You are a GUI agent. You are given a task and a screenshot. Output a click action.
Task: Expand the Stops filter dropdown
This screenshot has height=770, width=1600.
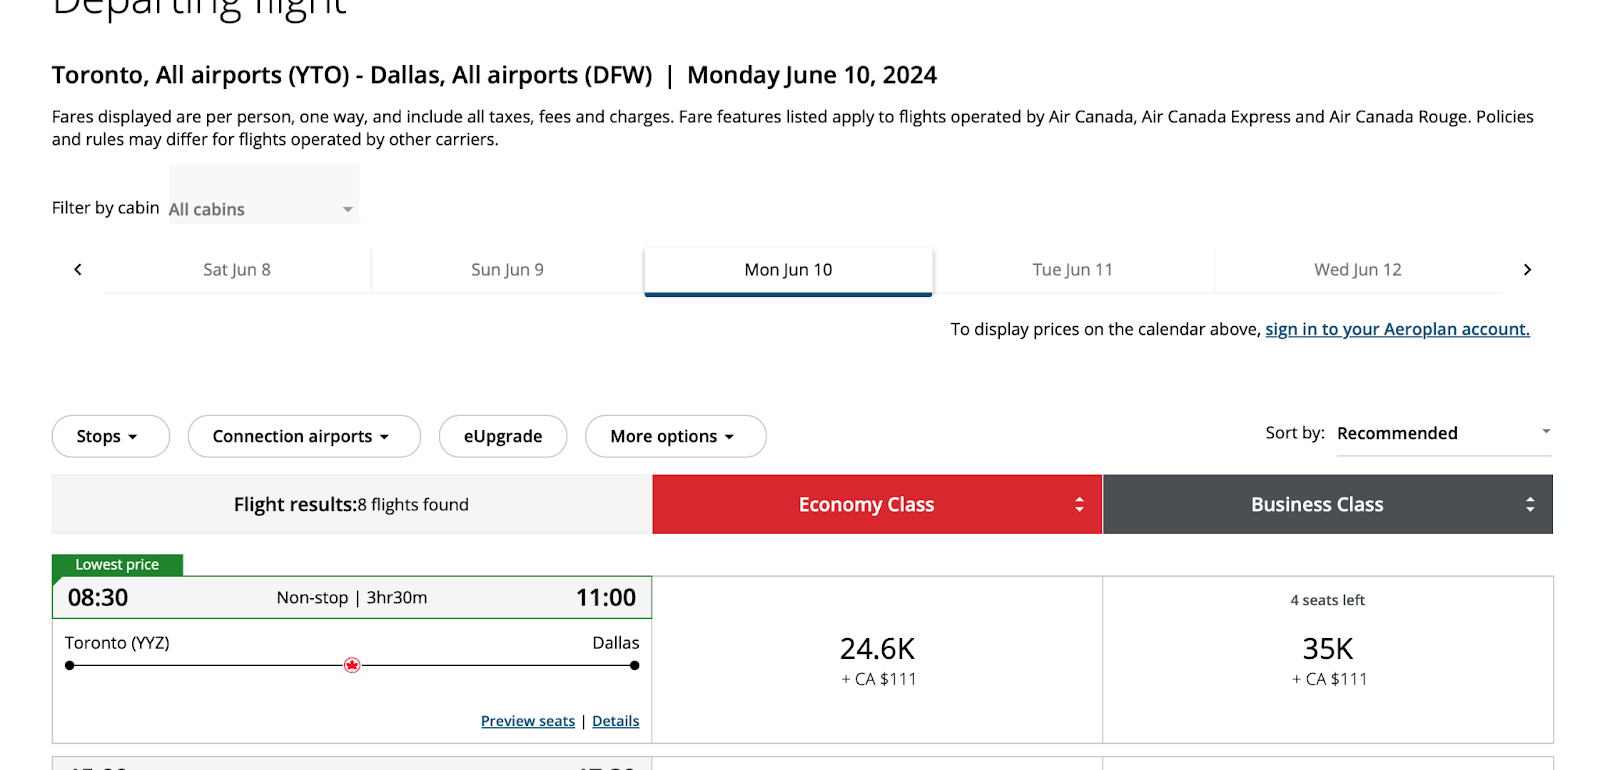tap(111, 436)
